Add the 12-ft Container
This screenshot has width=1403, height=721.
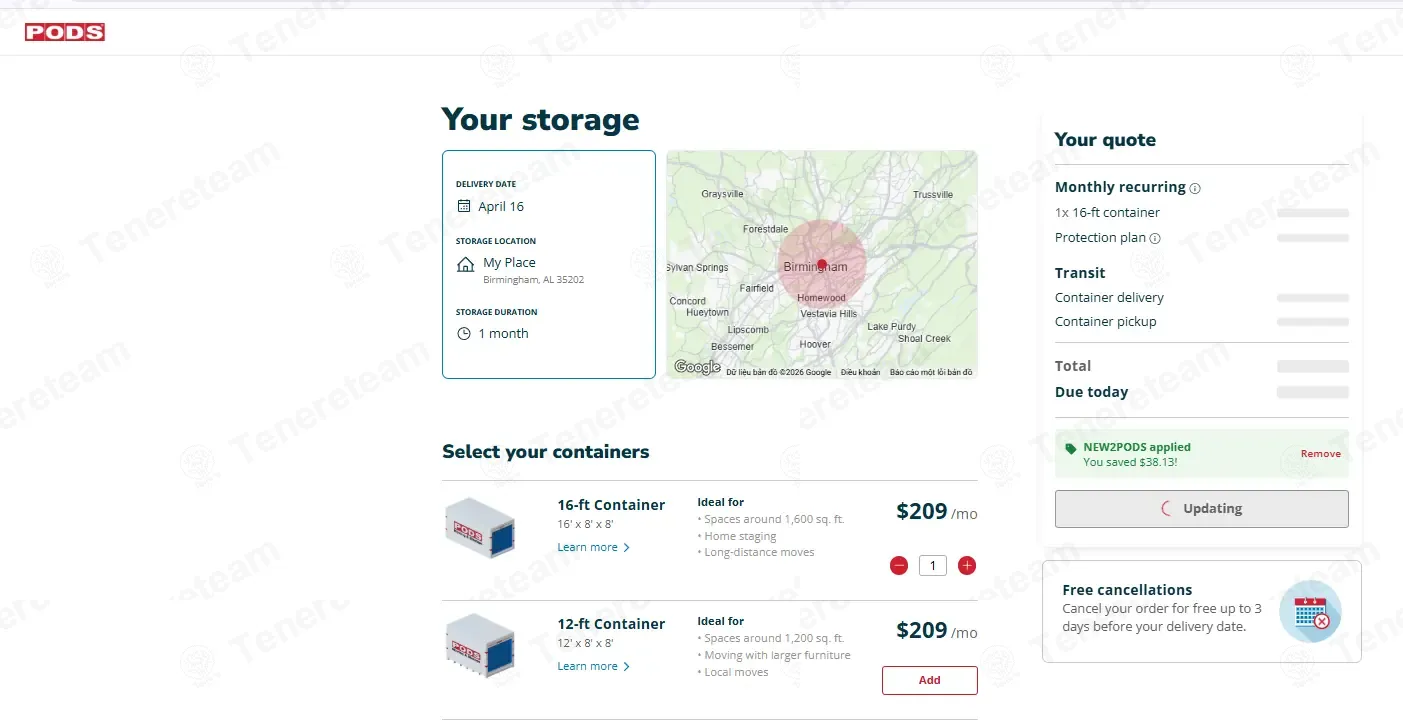point(930,680)
